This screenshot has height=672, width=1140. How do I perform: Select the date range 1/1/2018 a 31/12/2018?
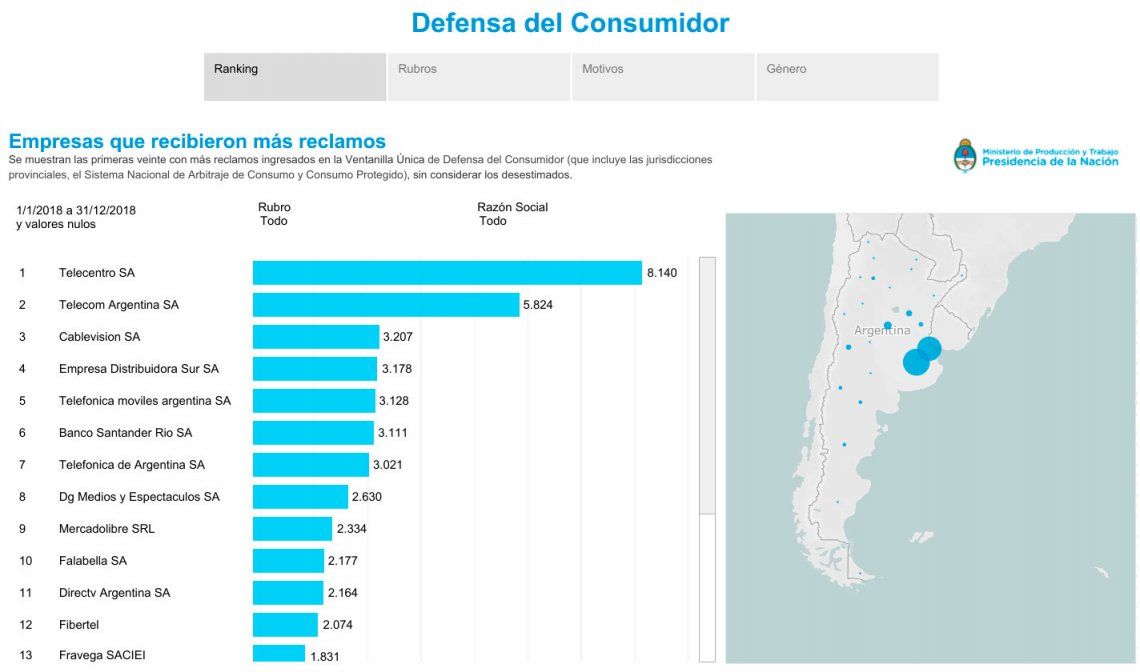coord(76,210)
